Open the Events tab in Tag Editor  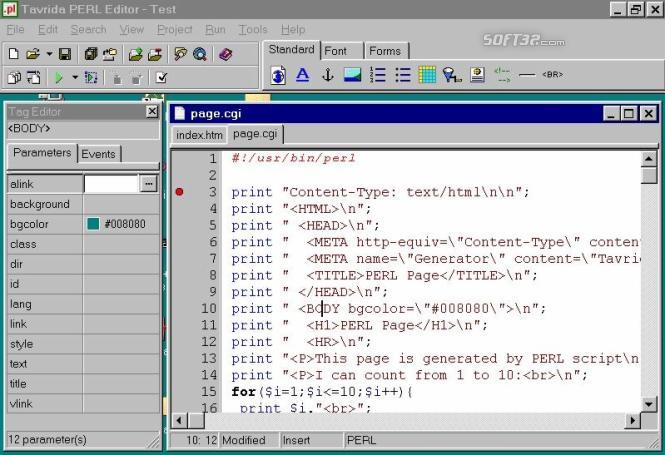pos(98,154)
